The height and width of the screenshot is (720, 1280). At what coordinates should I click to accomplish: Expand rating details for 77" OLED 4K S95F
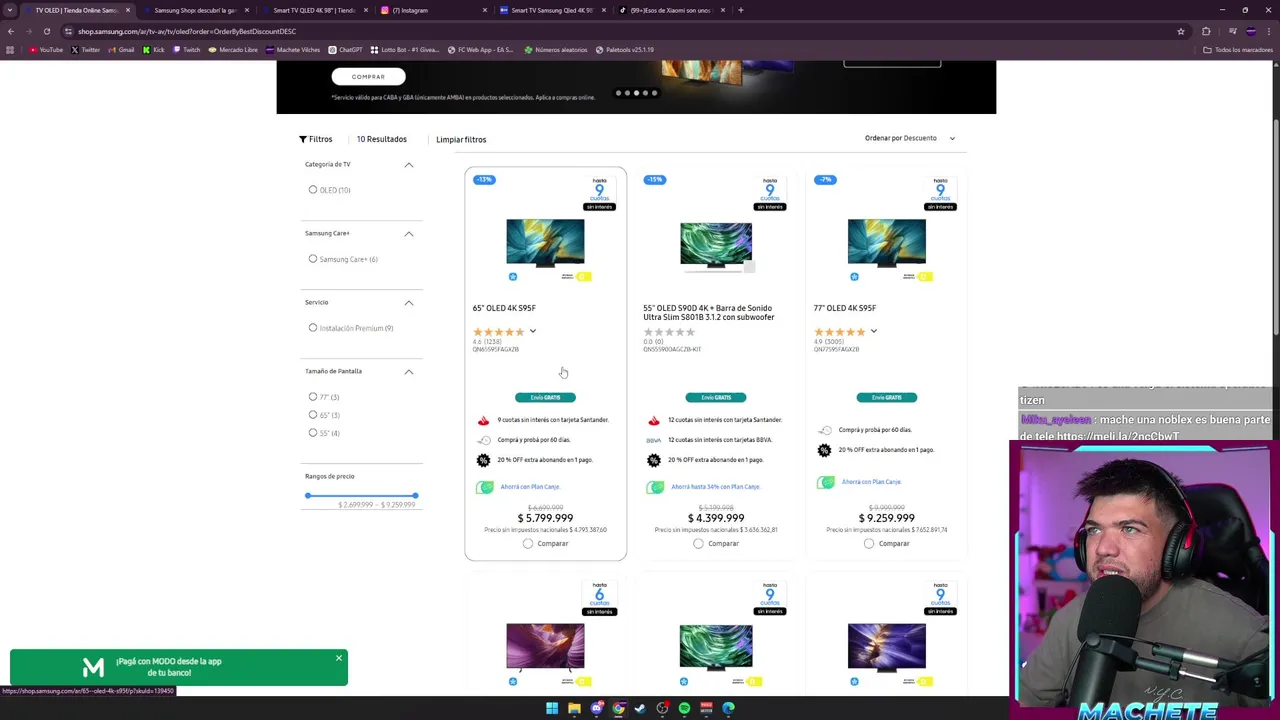click(x=874, y=332)
